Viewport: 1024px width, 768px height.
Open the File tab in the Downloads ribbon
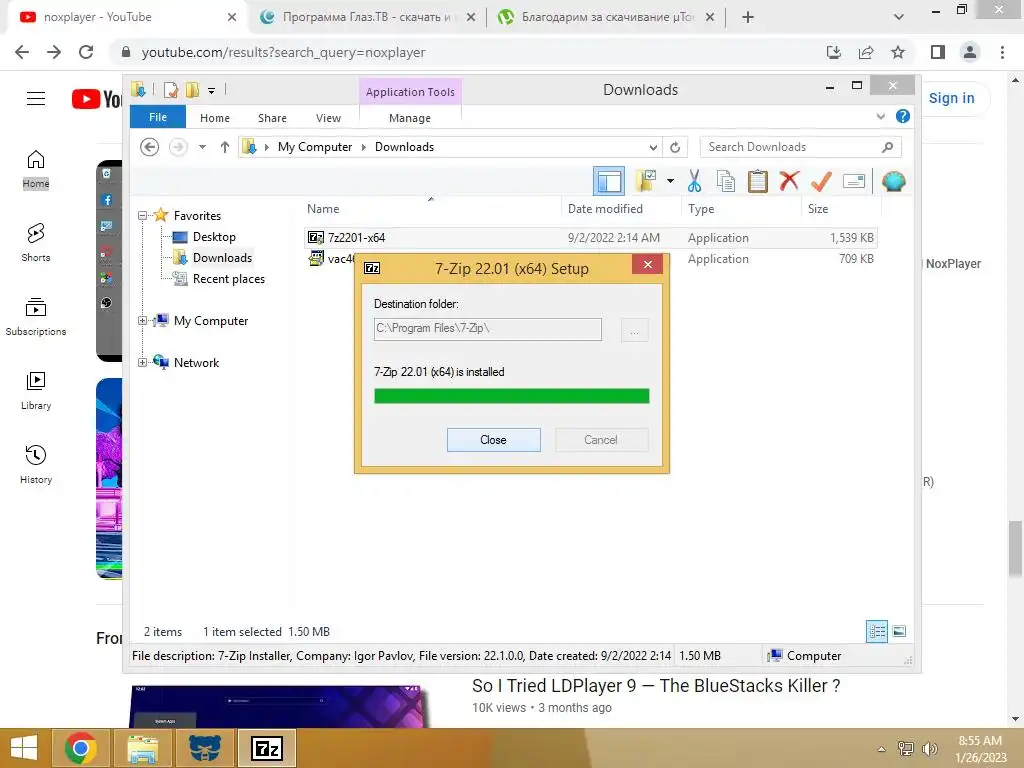coord(157,117)
